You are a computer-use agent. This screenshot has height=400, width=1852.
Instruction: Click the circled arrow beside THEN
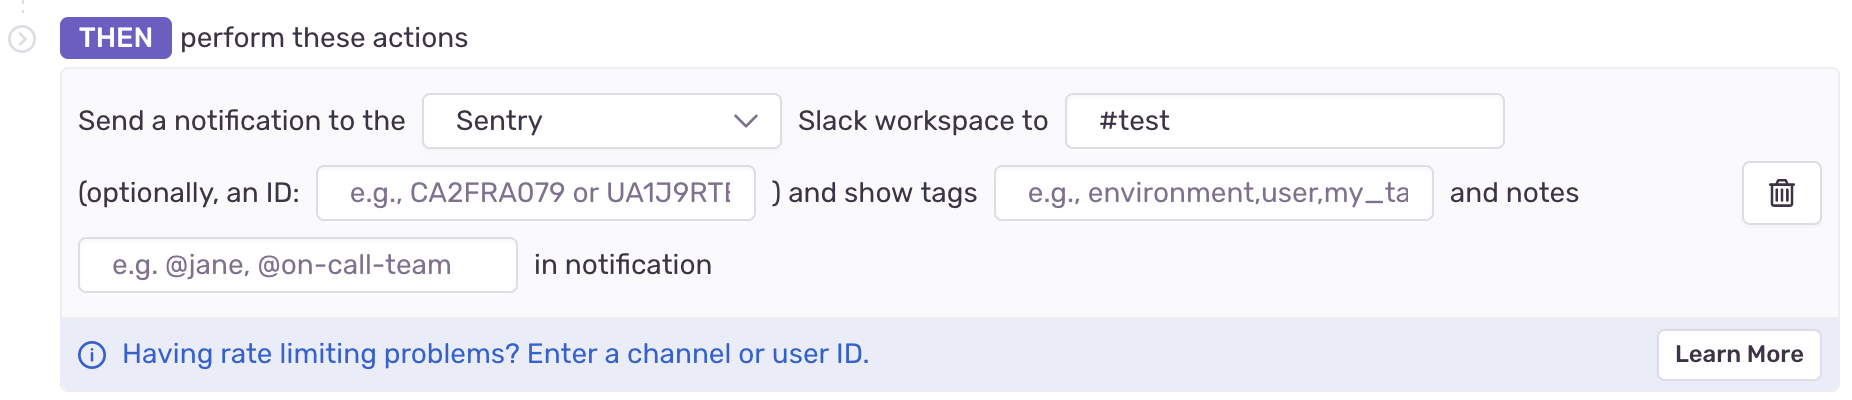tap(22, 39)
